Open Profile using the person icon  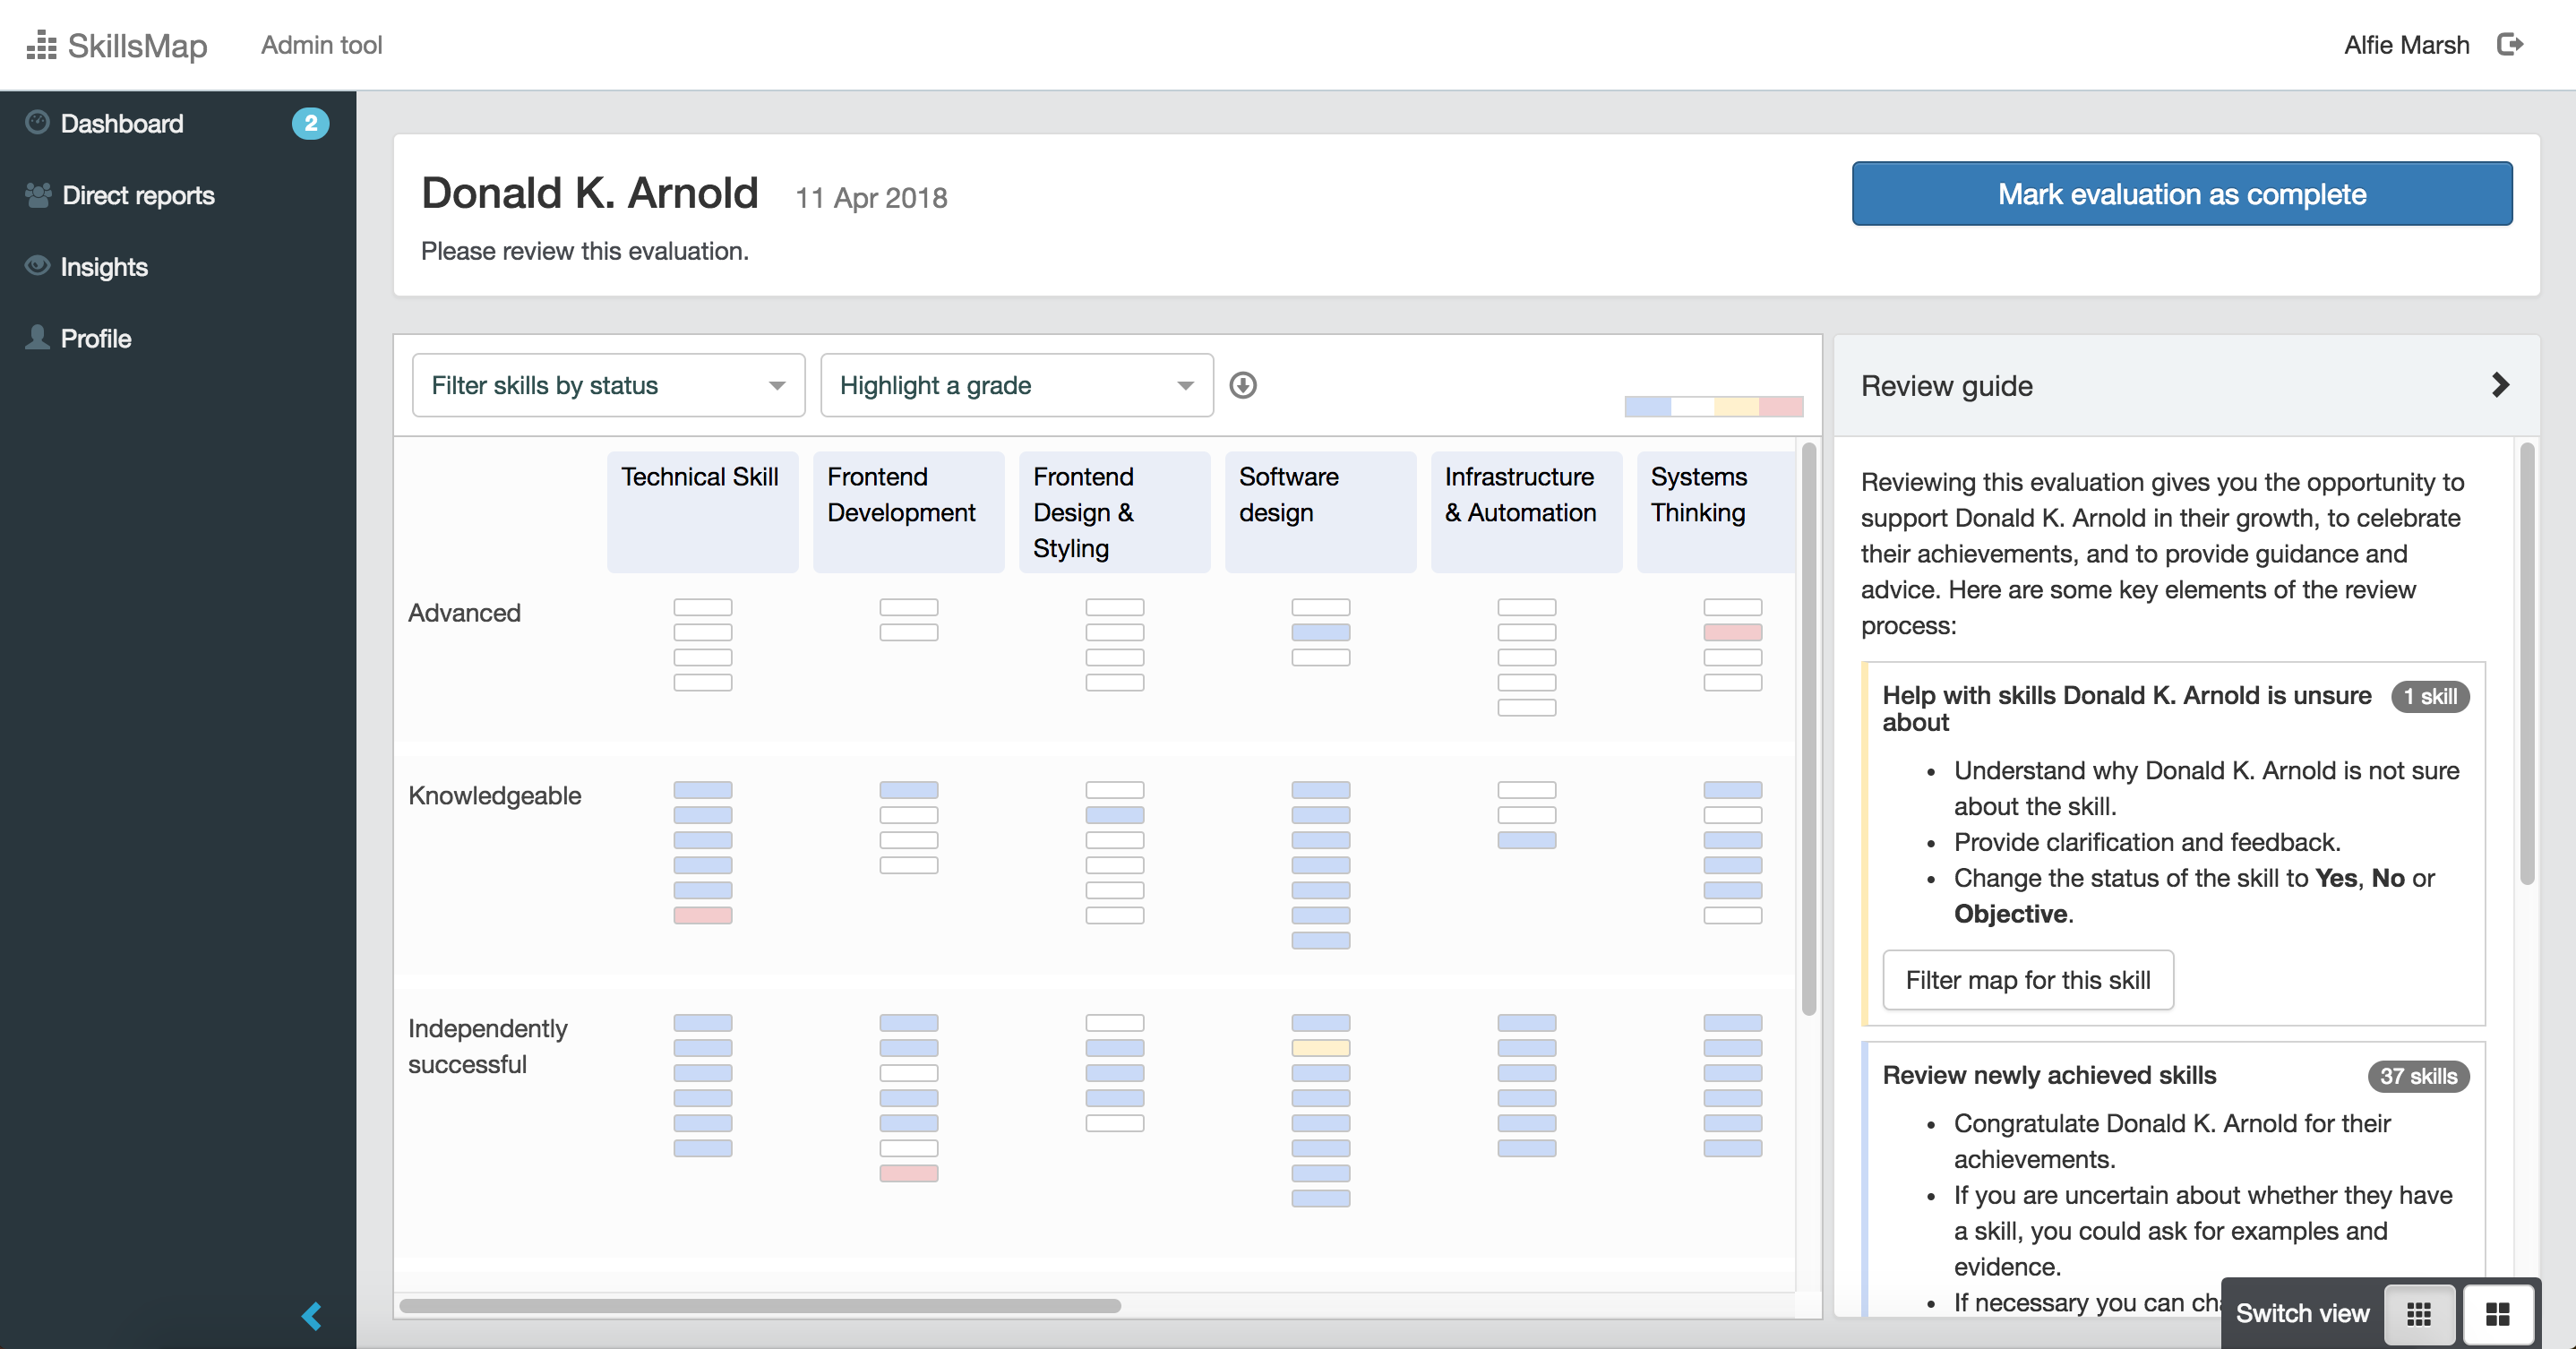point(37,338)
